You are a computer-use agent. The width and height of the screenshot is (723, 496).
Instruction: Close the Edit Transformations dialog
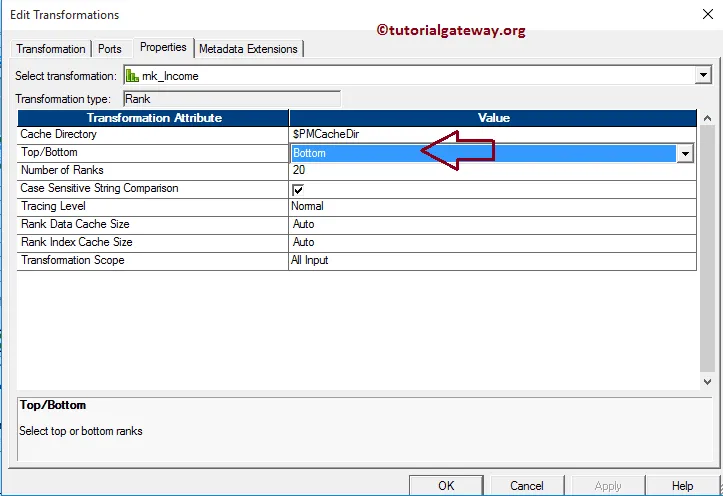click(708, 14)
